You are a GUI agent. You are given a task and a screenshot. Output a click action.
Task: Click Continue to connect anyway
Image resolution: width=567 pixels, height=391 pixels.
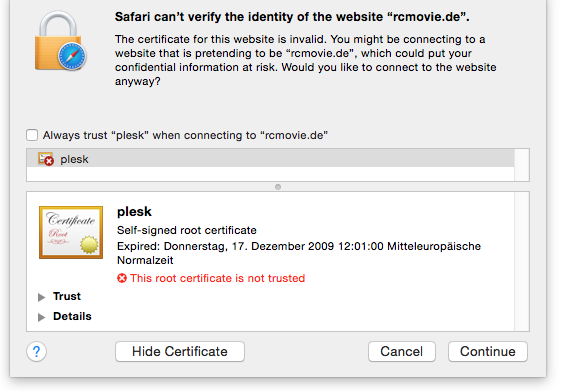[x=488, y=351]
